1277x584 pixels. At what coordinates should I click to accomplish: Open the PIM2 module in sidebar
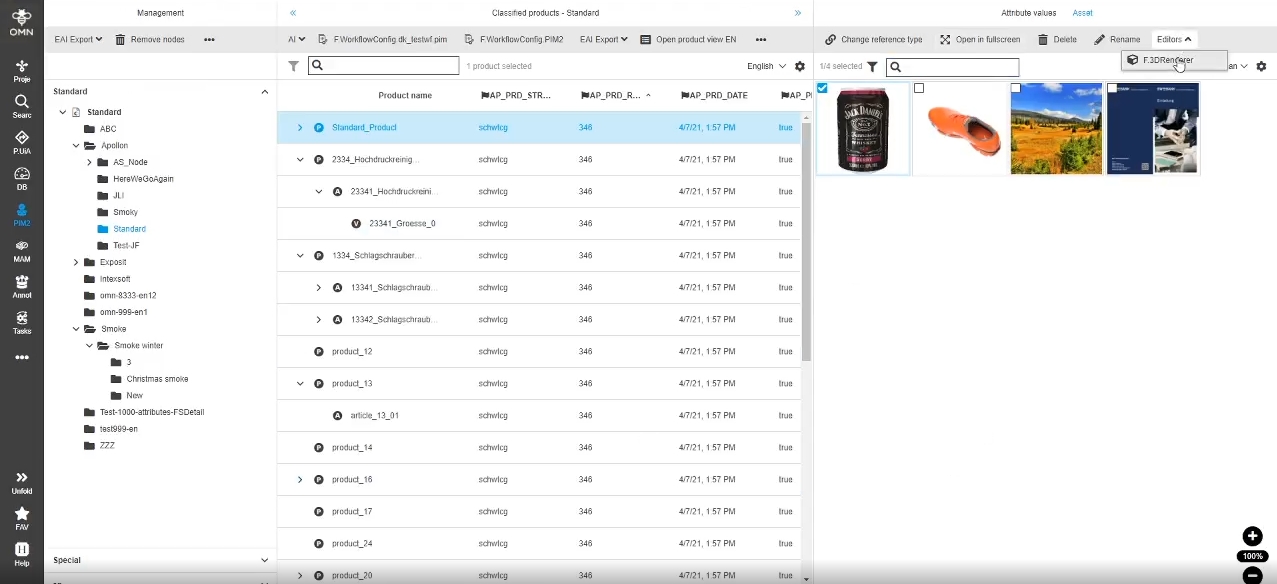click(21, 214)
